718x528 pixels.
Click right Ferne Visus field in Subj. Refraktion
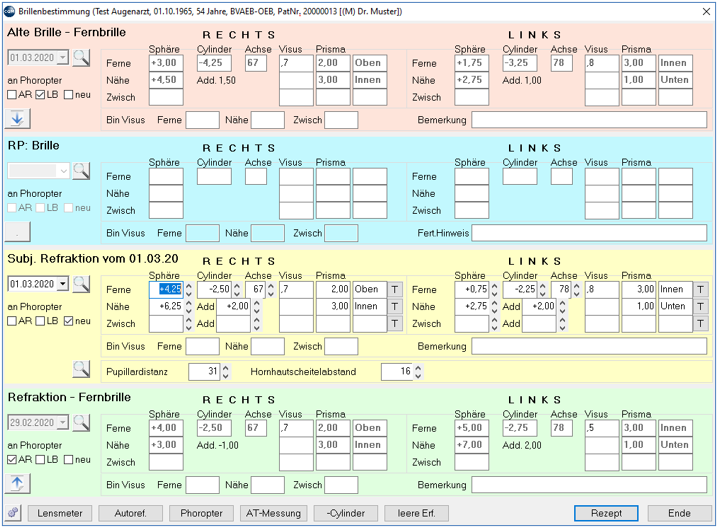(296, 289)
